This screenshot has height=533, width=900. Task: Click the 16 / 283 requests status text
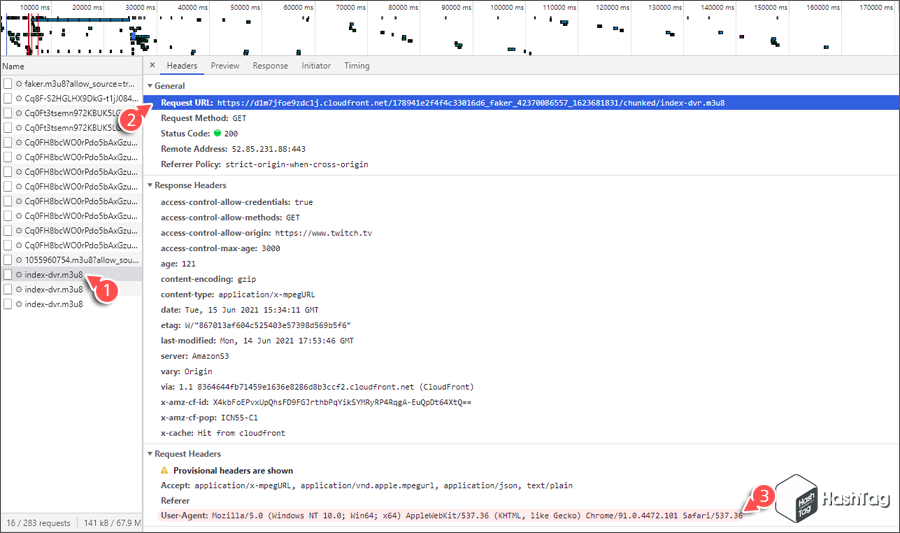[38, 523]
